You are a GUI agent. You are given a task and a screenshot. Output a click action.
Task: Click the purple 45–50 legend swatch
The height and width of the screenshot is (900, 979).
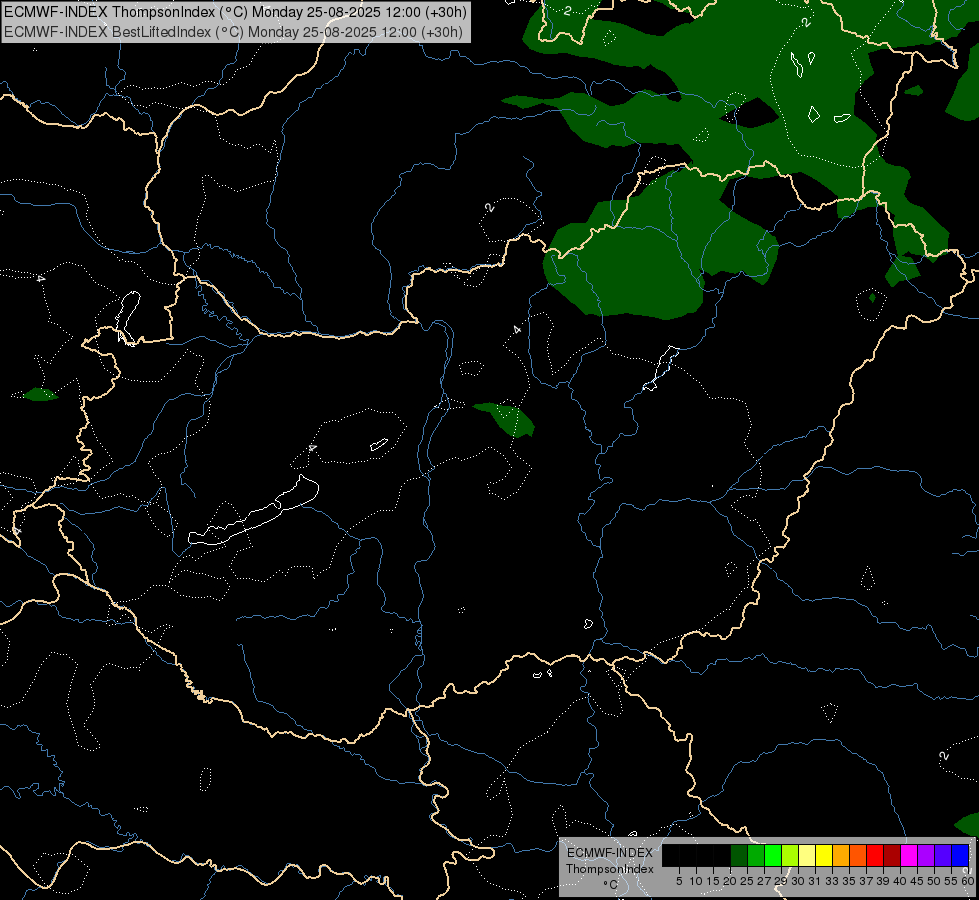[926, 855]
